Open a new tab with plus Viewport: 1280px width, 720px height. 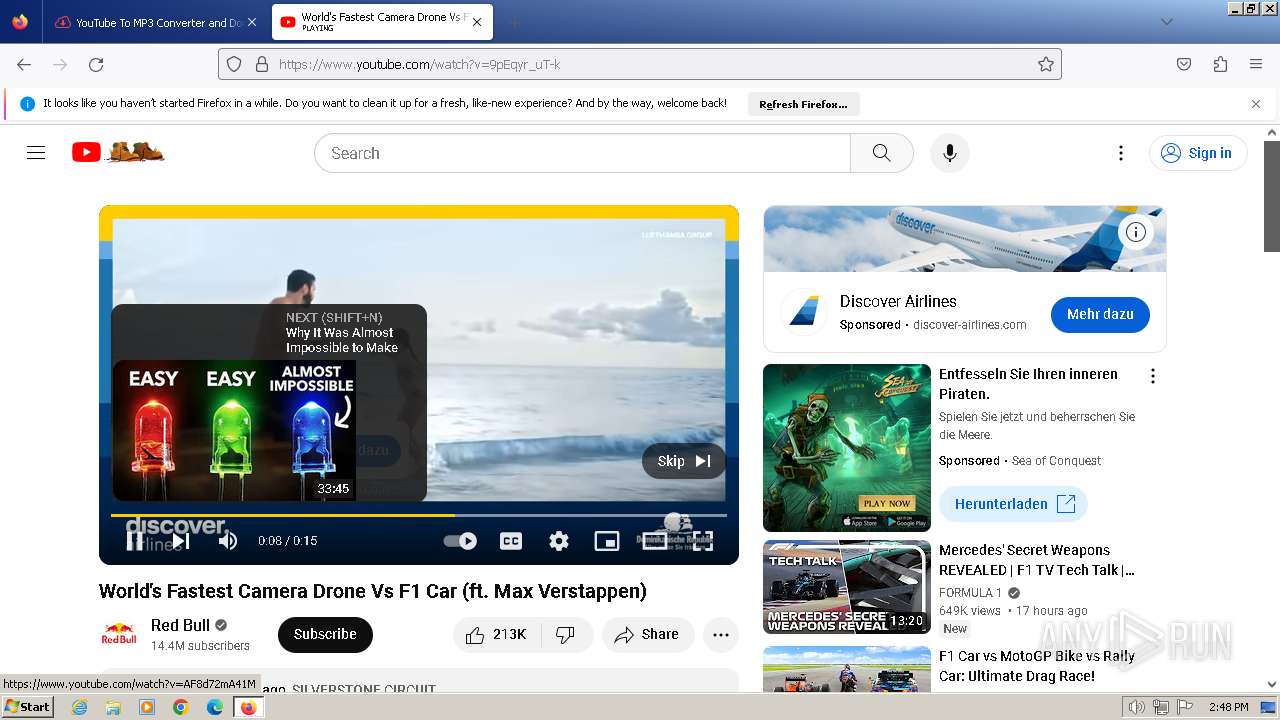(514, 22)
